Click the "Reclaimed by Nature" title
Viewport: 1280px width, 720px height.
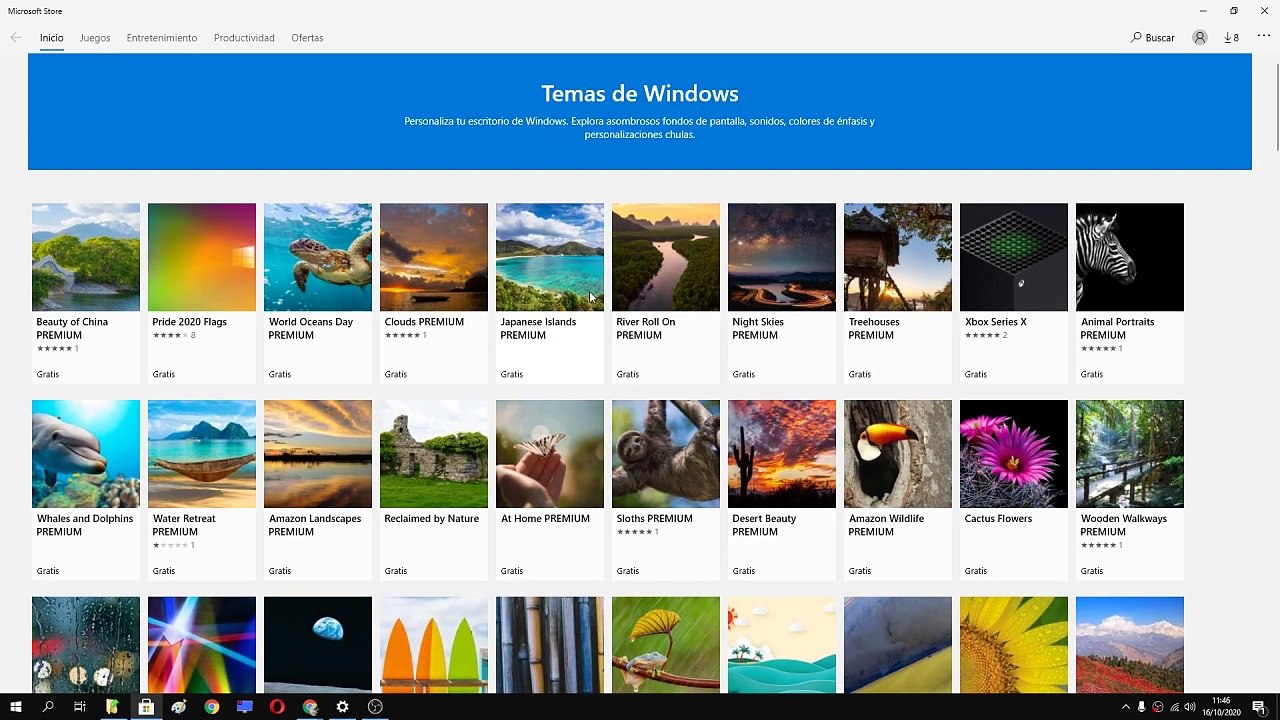432,519
